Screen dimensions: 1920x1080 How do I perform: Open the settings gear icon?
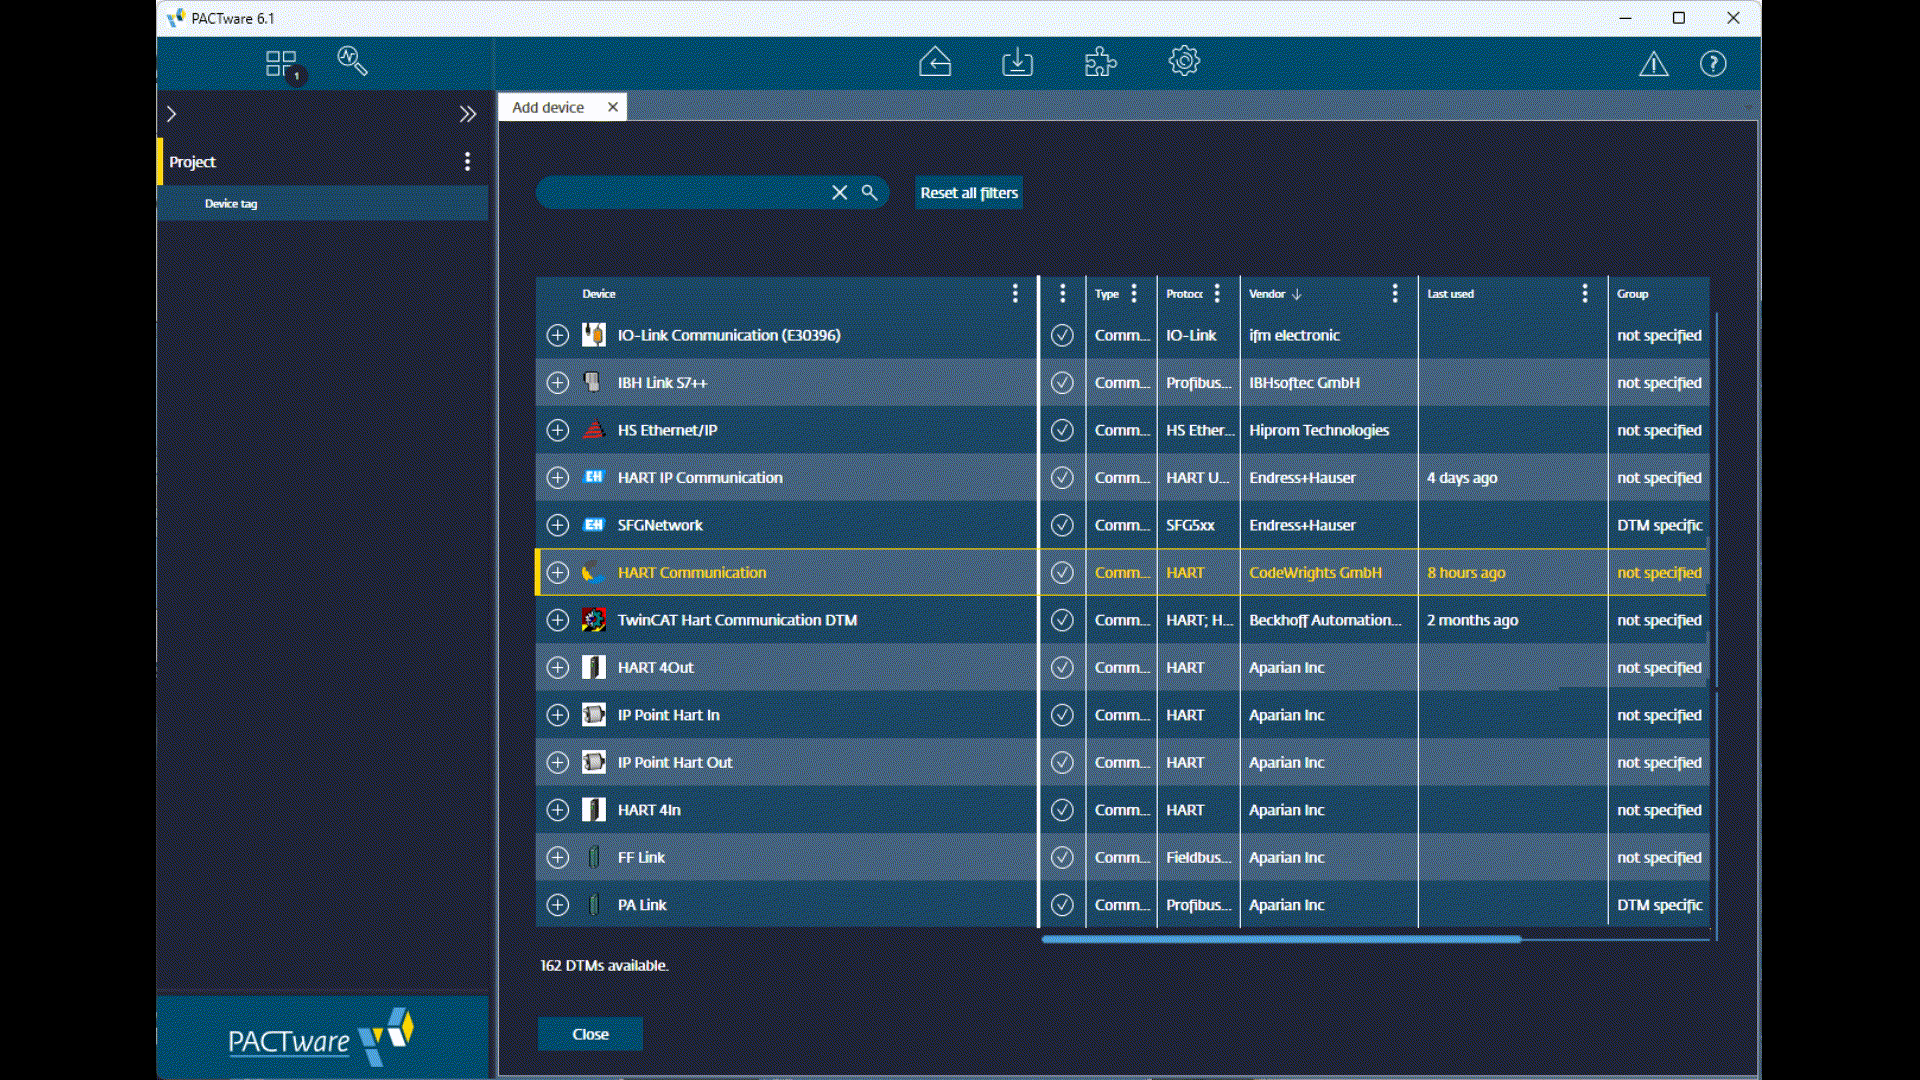[x=1184, y=62]
